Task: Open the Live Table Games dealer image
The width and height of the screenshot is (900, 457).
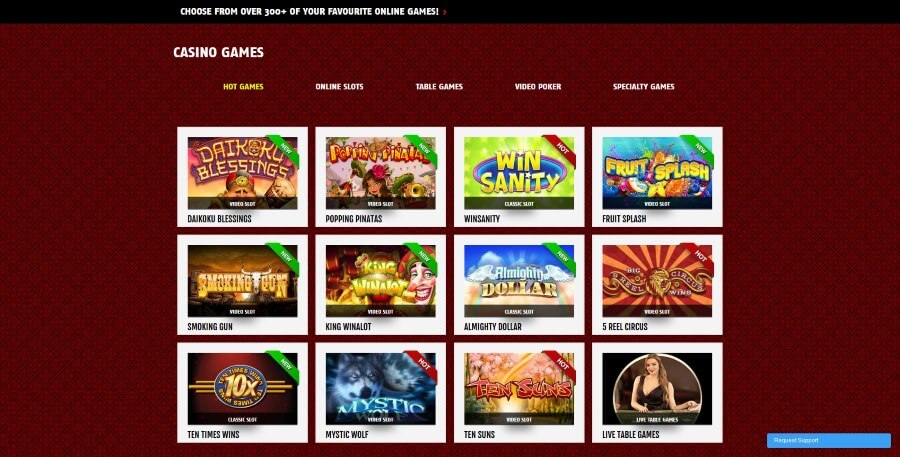Action: click(657, 389)
